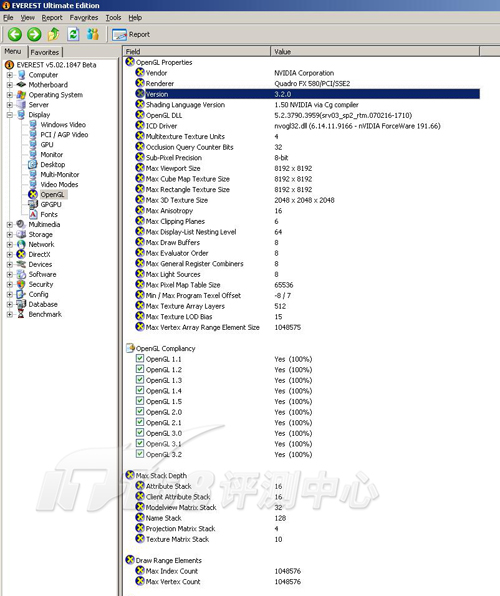Click the Refresh toolbar icon
The image size is (500, 596).
coord(73,34)
